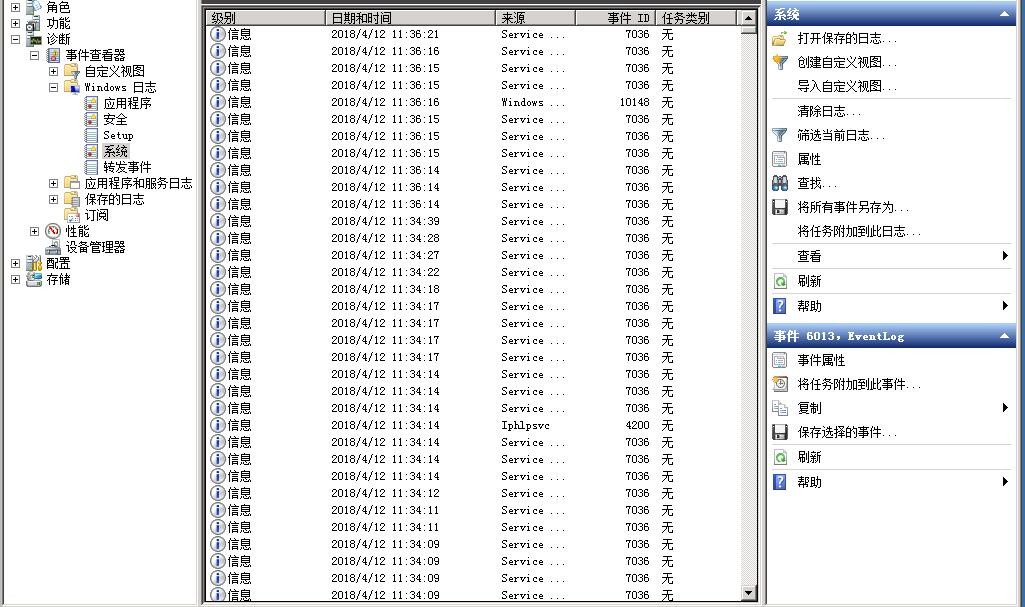Viewport: 1025px width, 607px height.
Task: Collapse the 系统 actions section header
Action: click(1004, 14)
